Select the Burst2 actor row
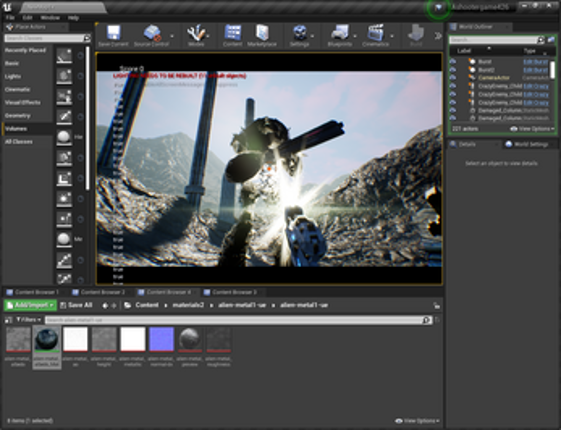 tap(499, 70)
